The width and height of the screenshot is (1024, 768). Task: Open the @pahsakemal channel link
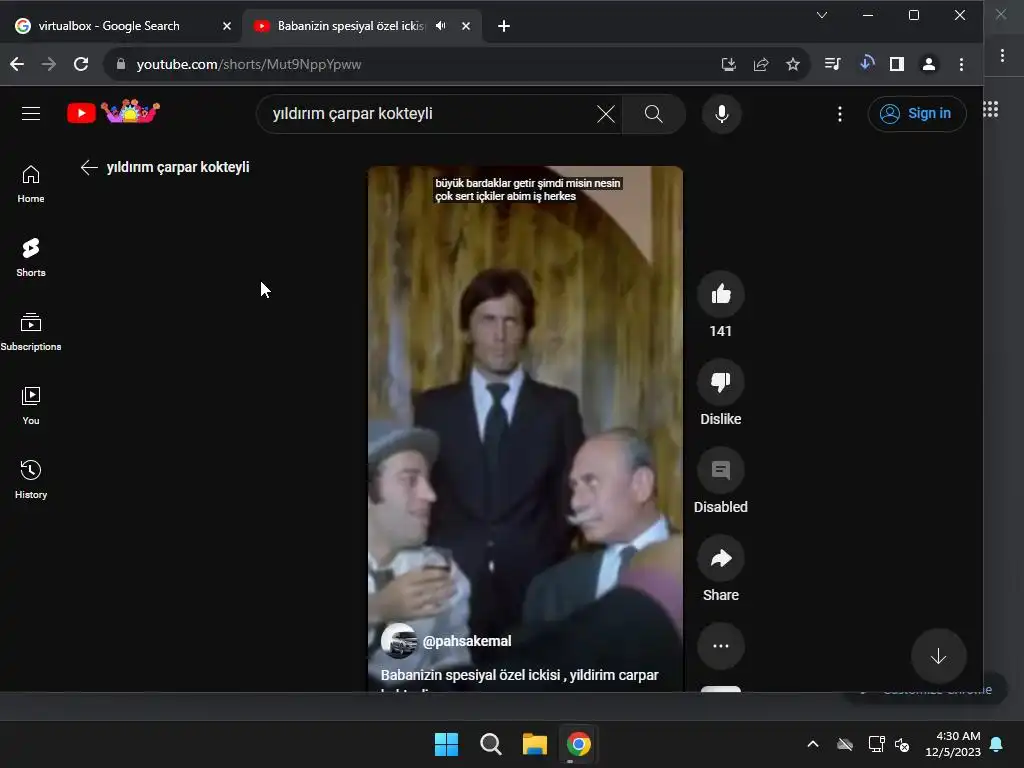(x=467, y=641)
